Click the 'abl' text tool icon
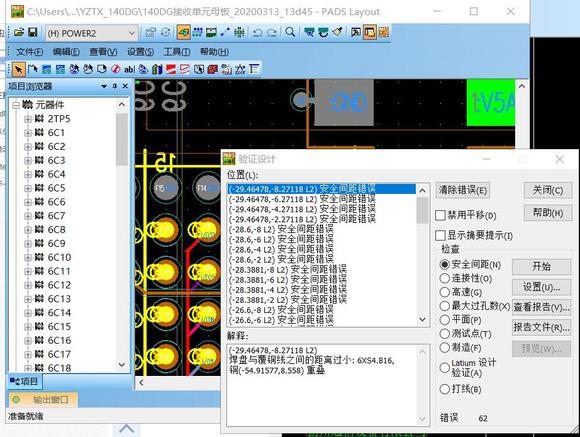 pos(129,69)
